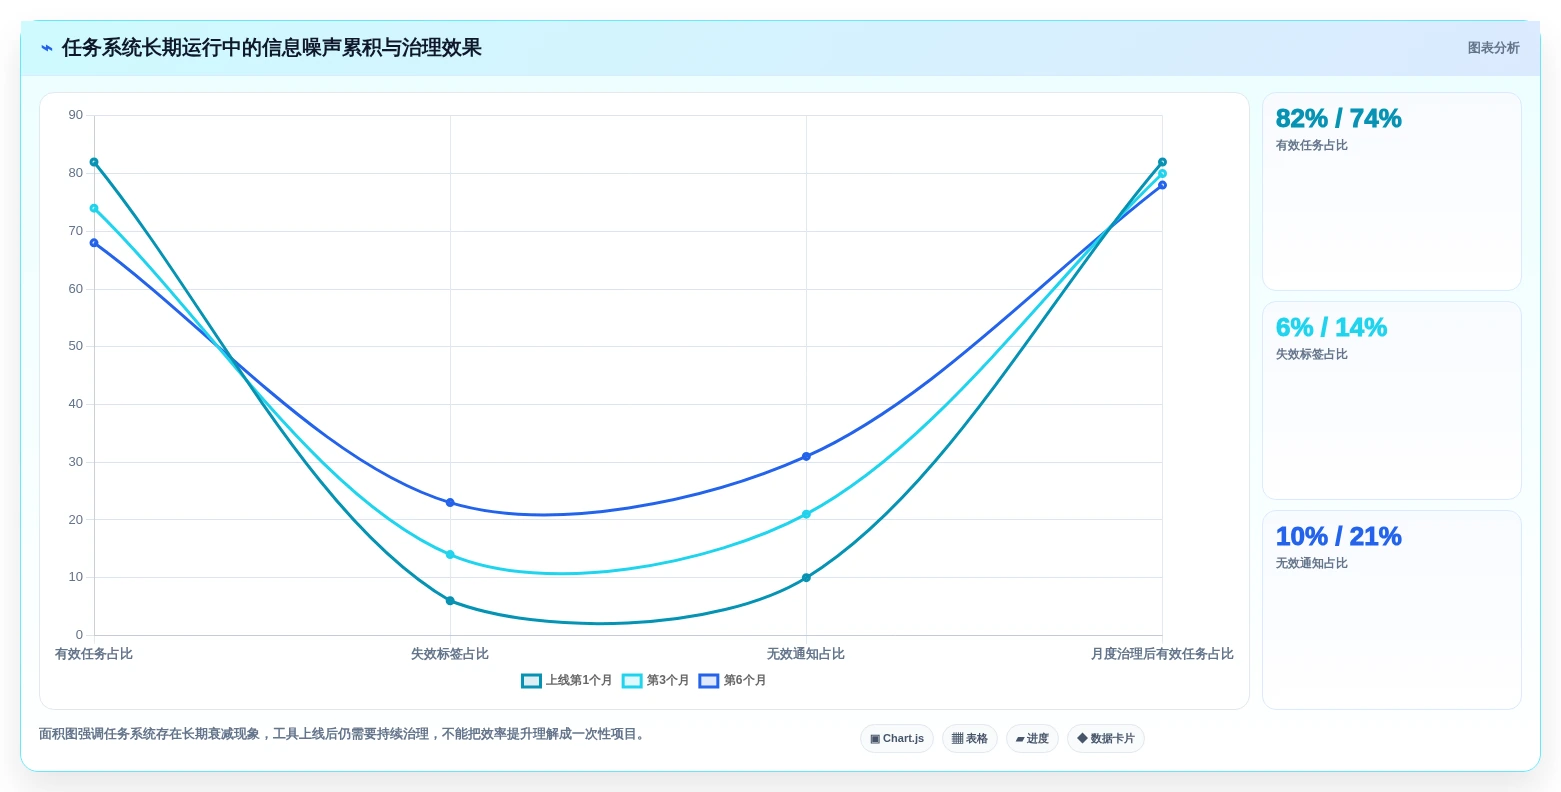
Task: Click the 上线第1个月 point at 失效标签占比
Action: coord(450,601)
